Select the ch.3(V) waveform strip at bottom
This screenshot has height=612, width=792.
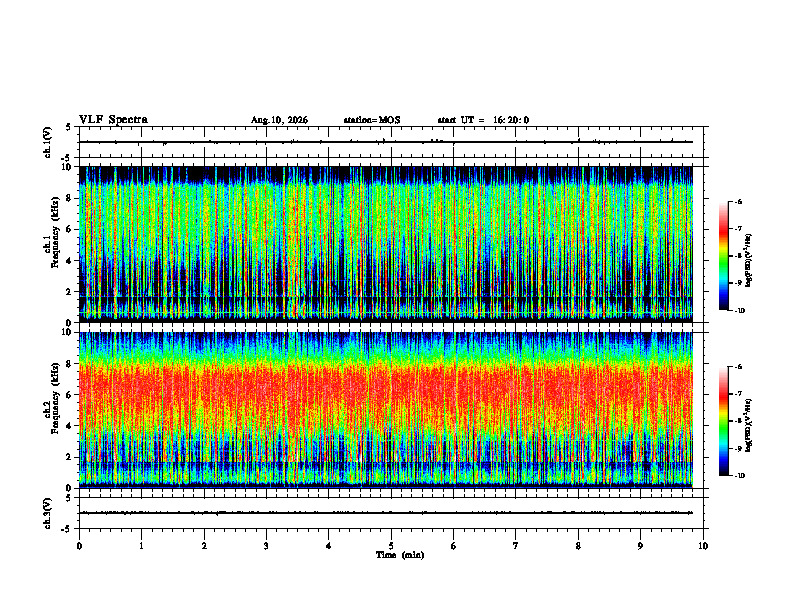(x=391, y=513)
